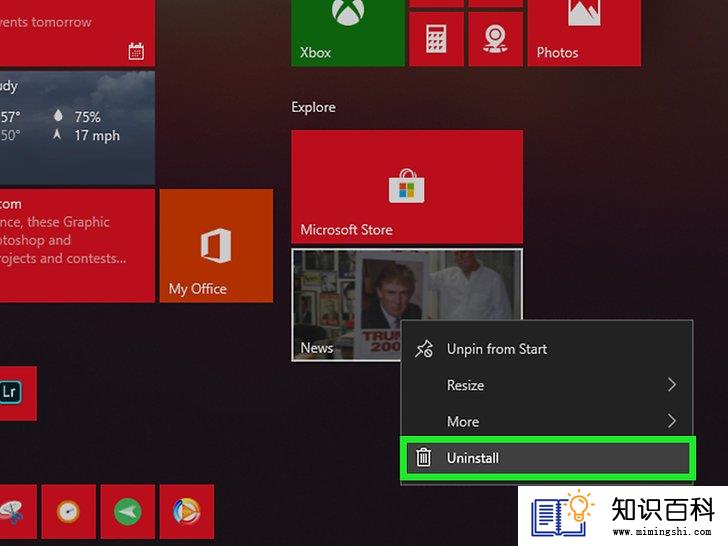The height and width of the screenshot is (546, 728).
Task: Launch the Lightroom (Lr) tile
Action: (x=18, y=393)
